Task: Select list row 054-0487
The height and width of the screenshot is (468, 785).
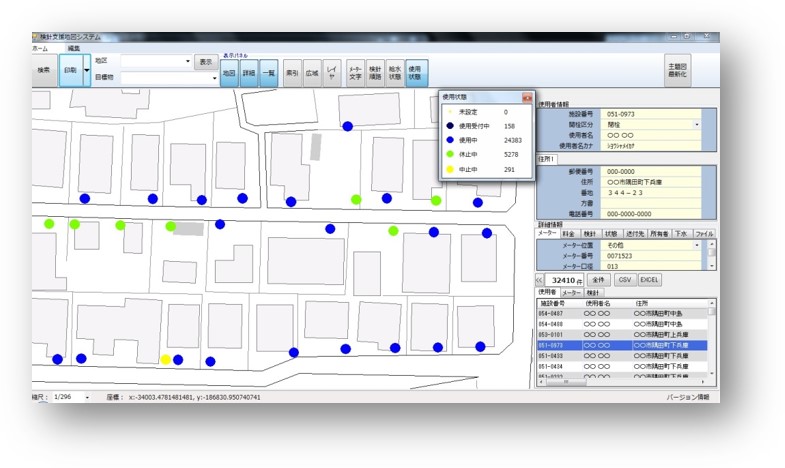Action: tap(622, 314)
